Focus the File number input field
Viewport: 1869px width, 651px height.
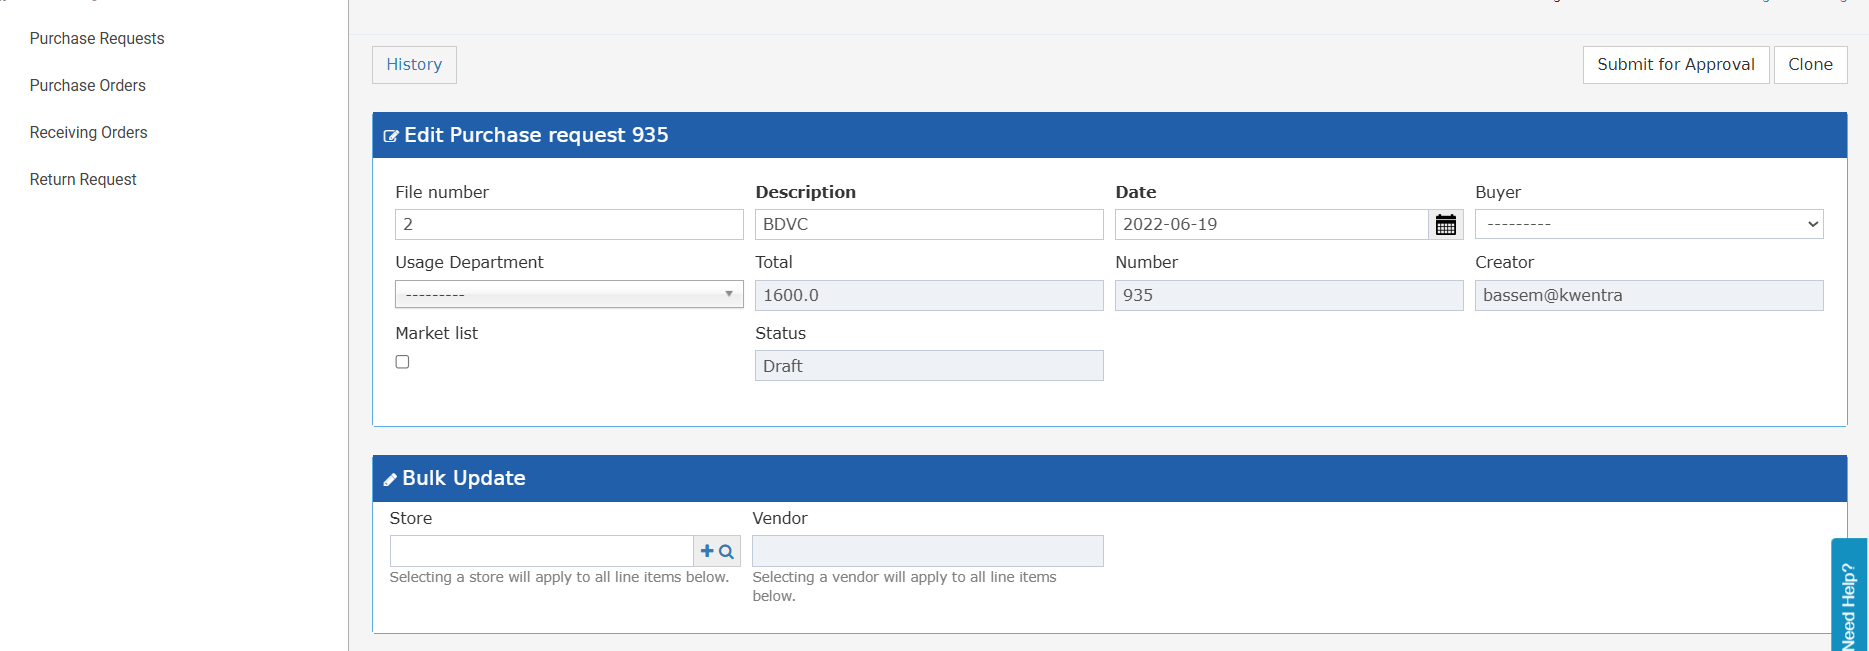coord(569,224)
